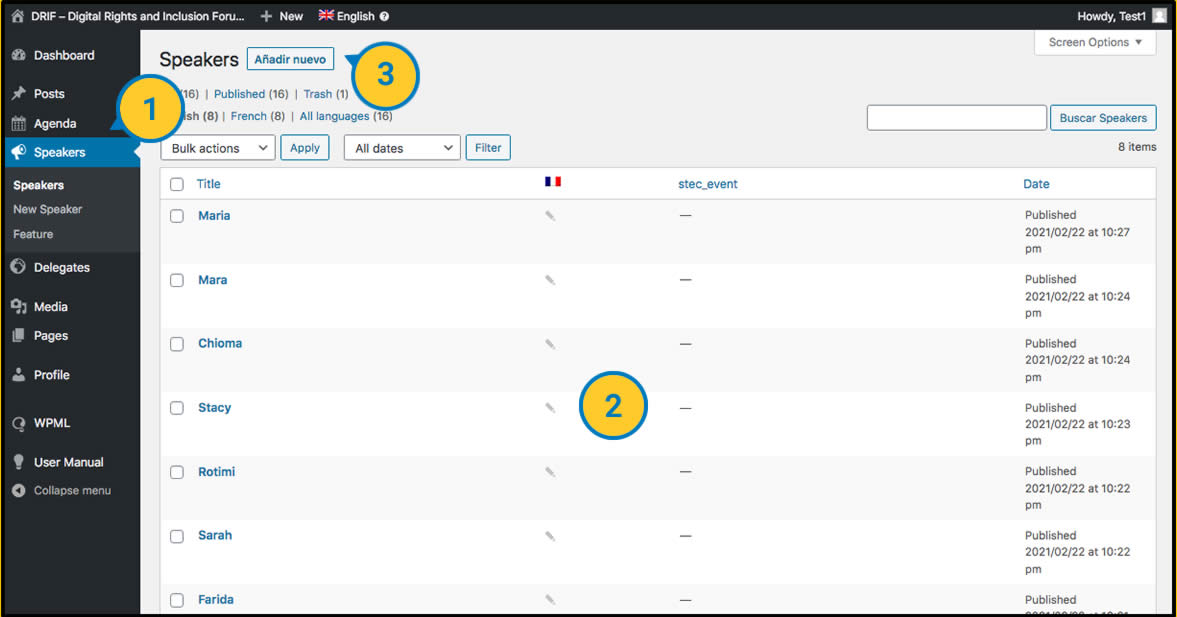Focus the speakers search text field
The height and width of the screenshot is (617, 1177).
pos(956,118)
